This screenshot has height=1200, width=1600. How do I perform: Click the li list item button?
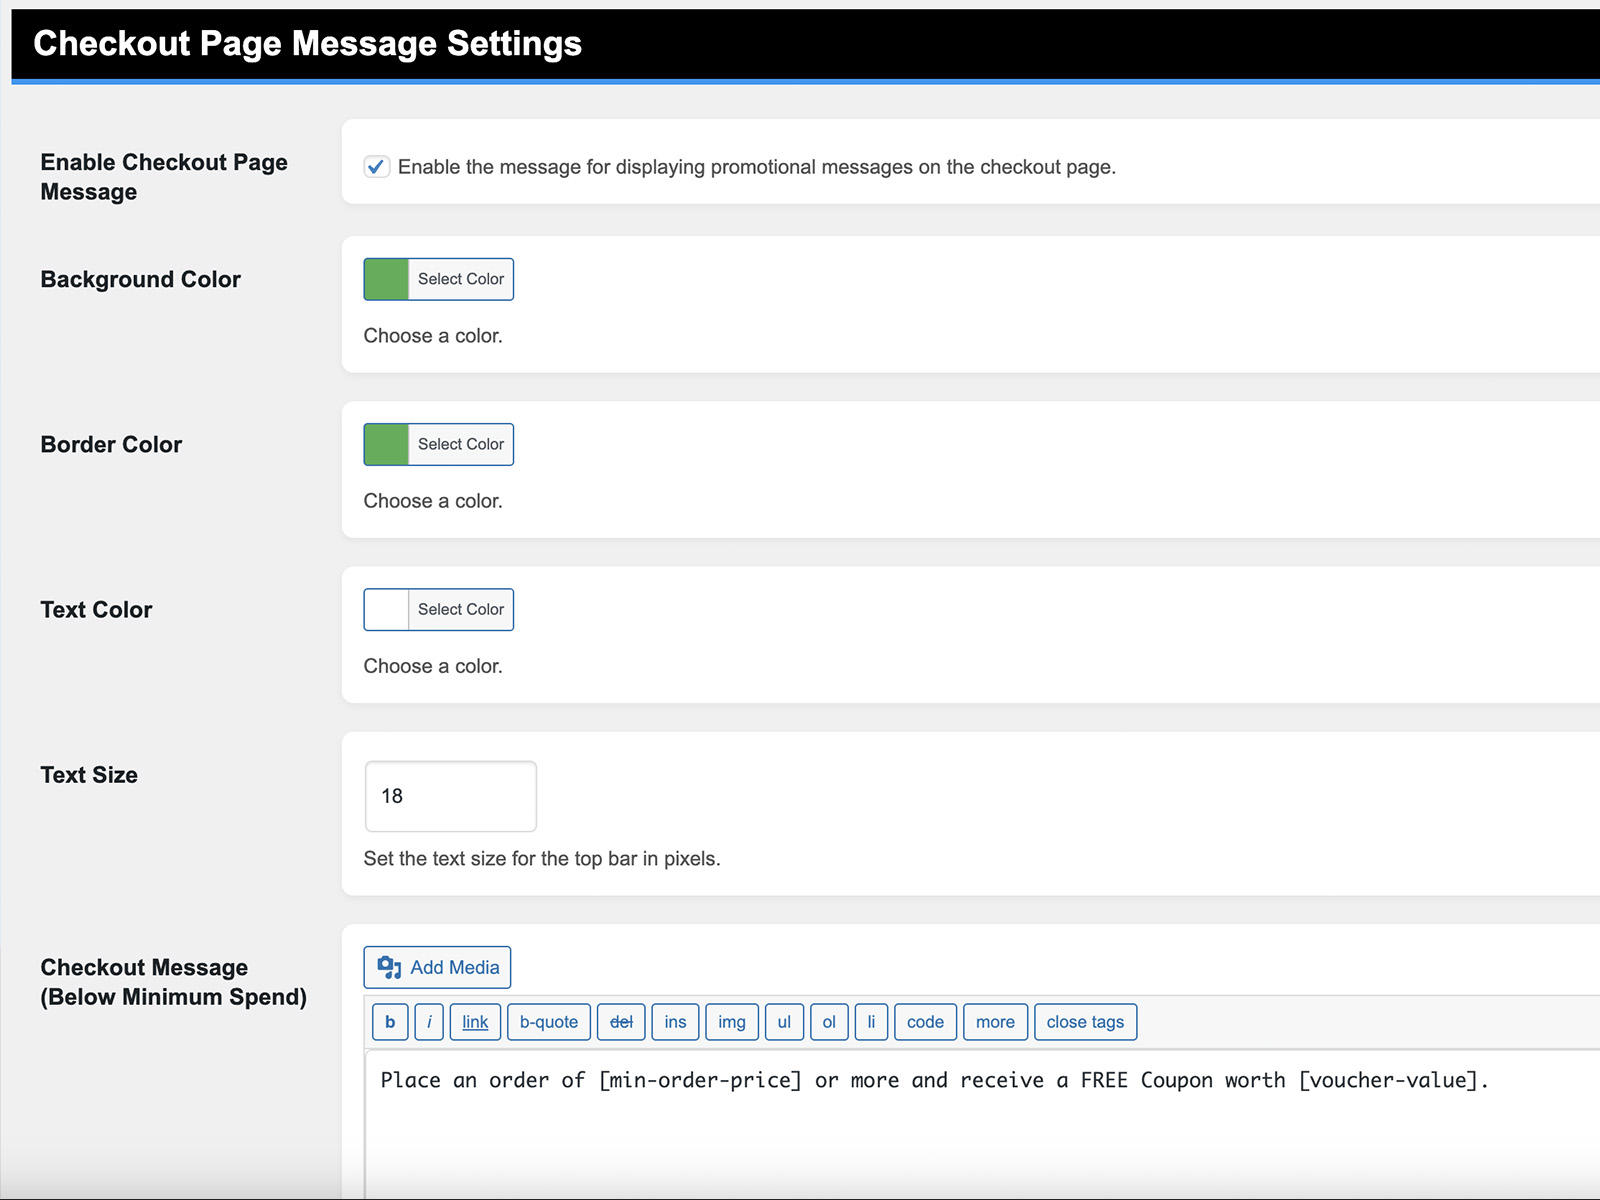click(871, 1022)
